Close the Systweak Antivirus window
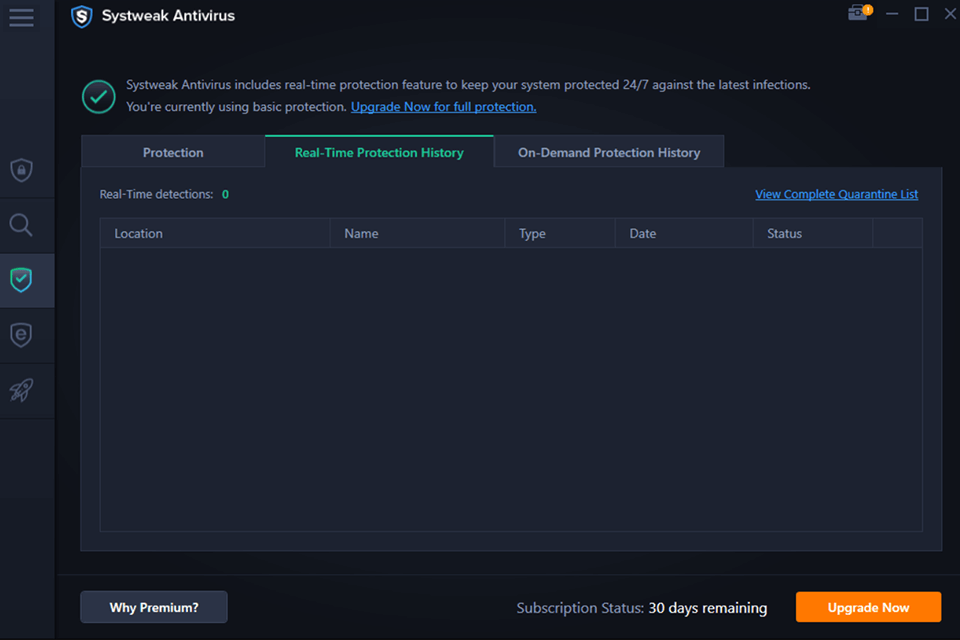This screenshot has width=960, height=640. coord(950,14)
